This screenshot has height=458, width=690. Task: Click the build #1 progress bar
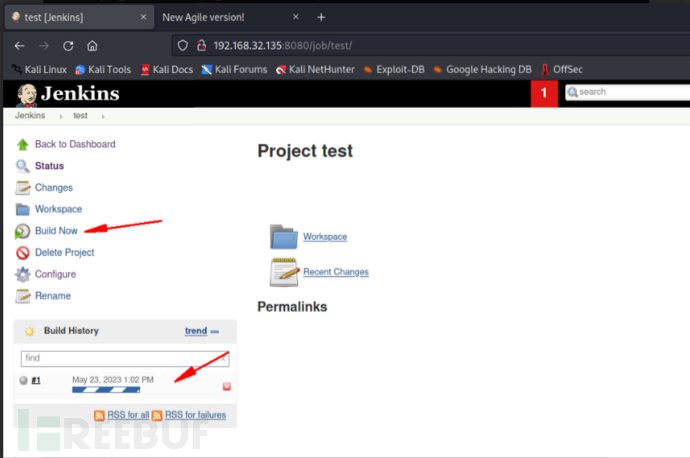coord(106,390)
